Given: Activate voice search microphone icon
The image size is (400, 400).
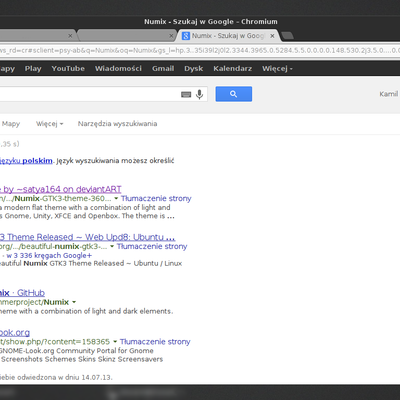Looking at the screenshot, I should pyautogui.click(x=199, y=94).
